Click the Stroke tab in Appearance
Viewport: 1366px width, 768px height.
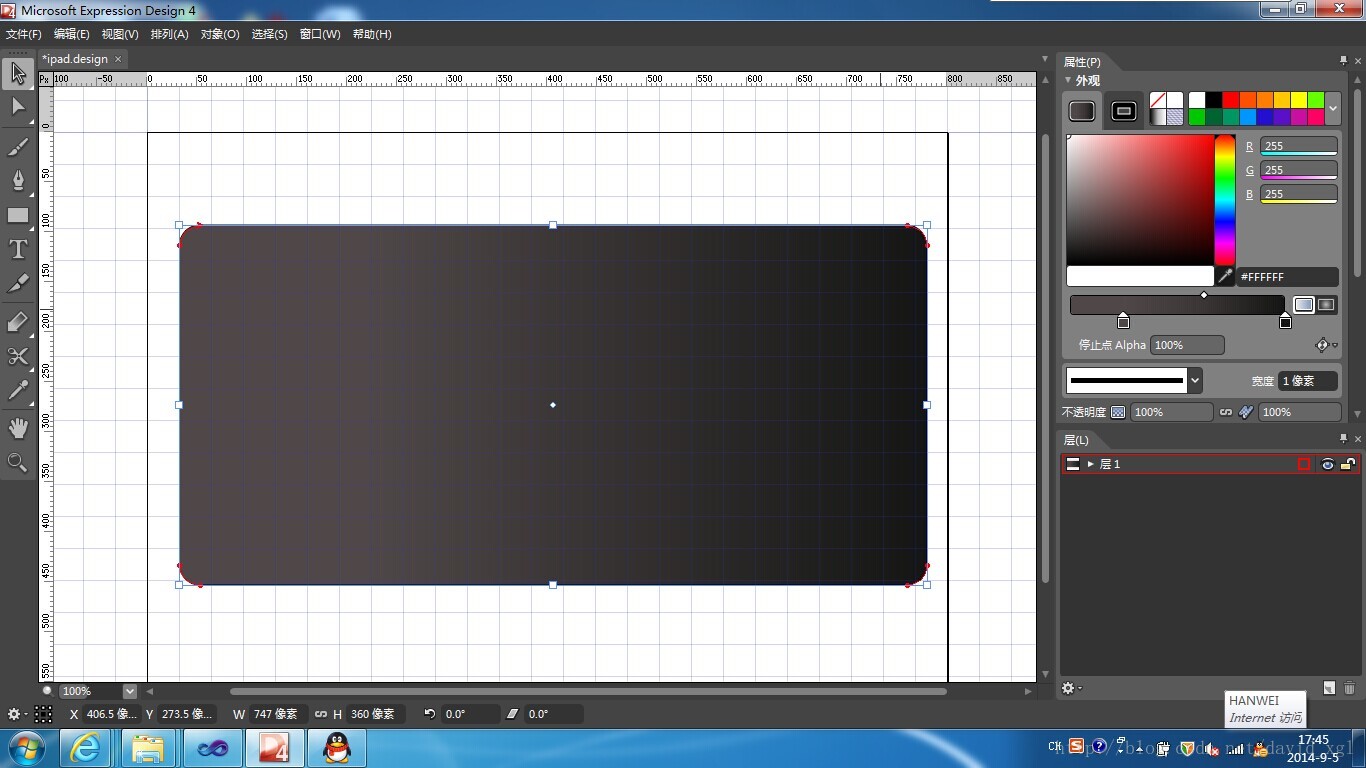(x=1124, y=111)
